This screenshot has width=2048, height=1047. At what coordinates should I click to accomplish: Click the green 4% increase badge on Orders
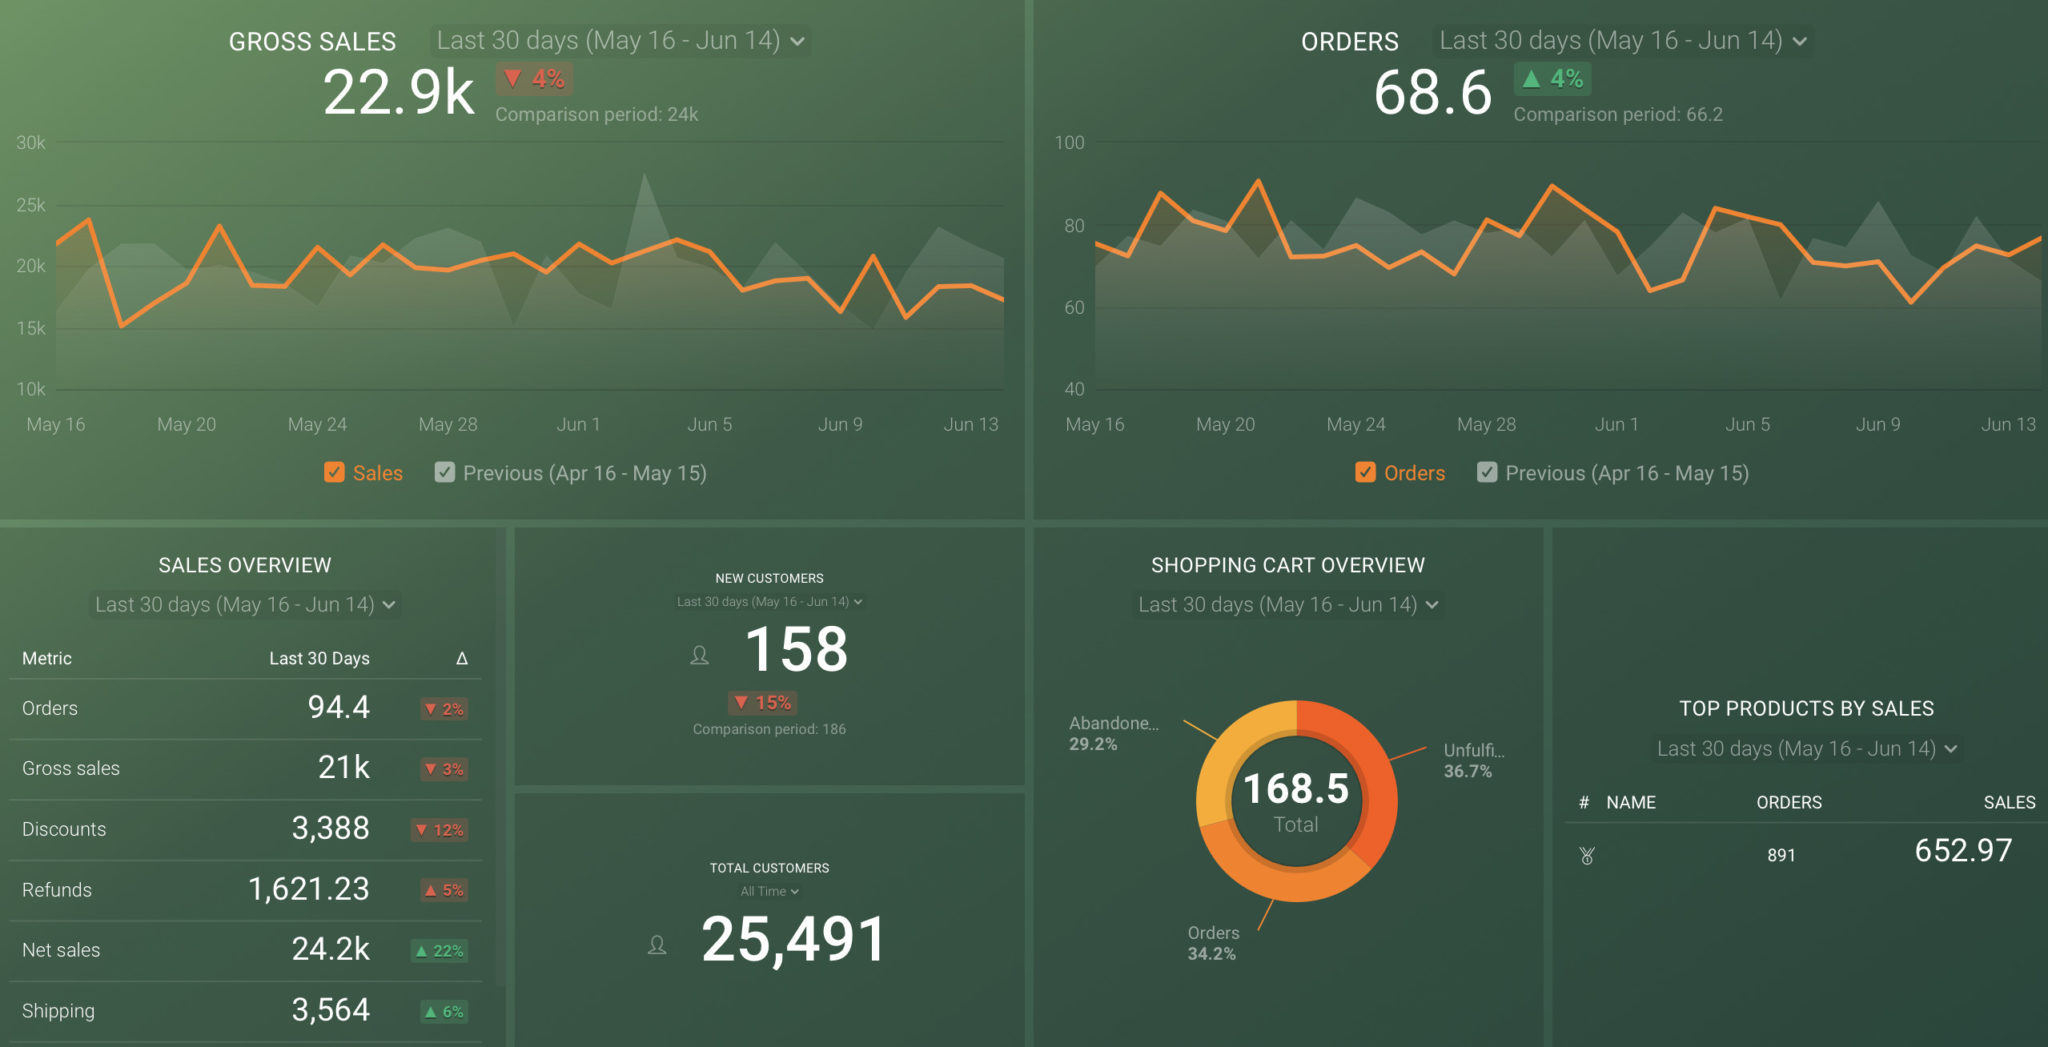pyautogui.click(x=1551, y=78)
